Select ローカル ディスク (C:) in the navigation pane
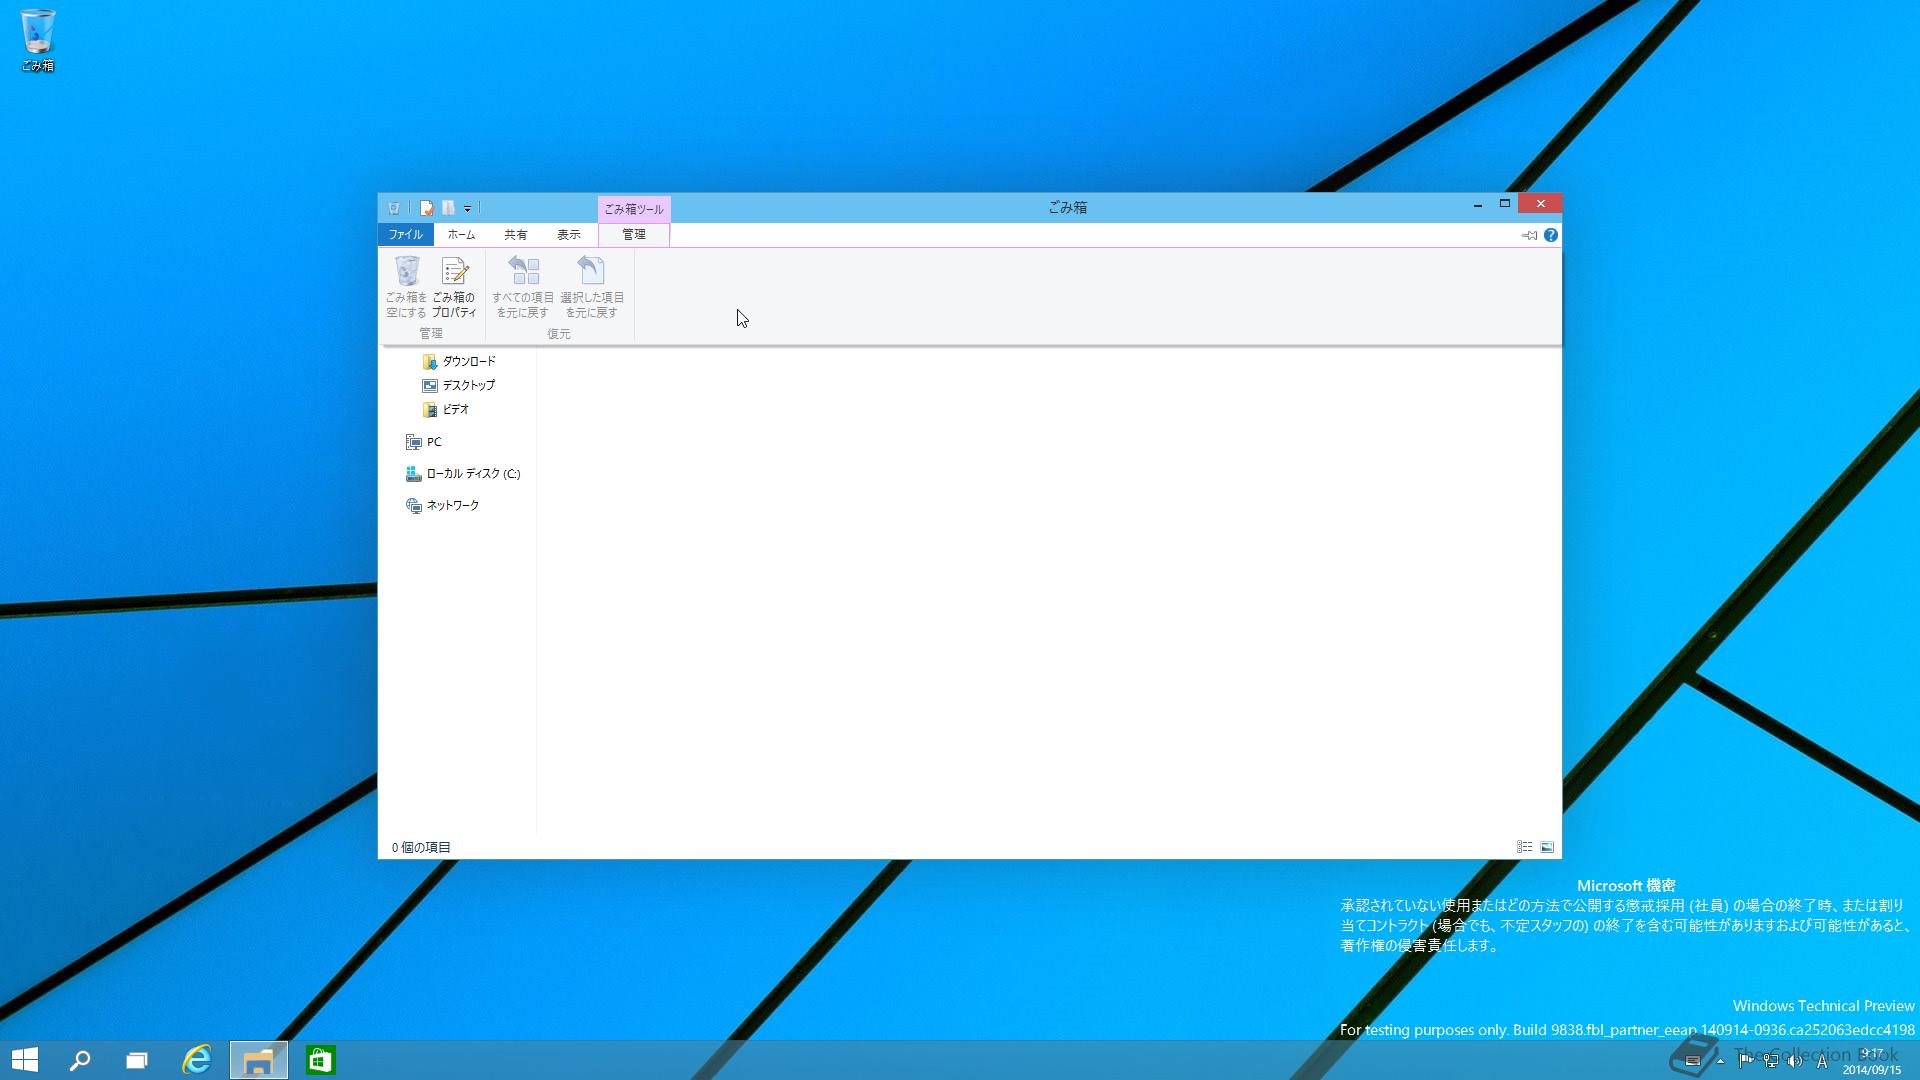The height and width of the screenshot is (1080, 1920). click(463, 473)
